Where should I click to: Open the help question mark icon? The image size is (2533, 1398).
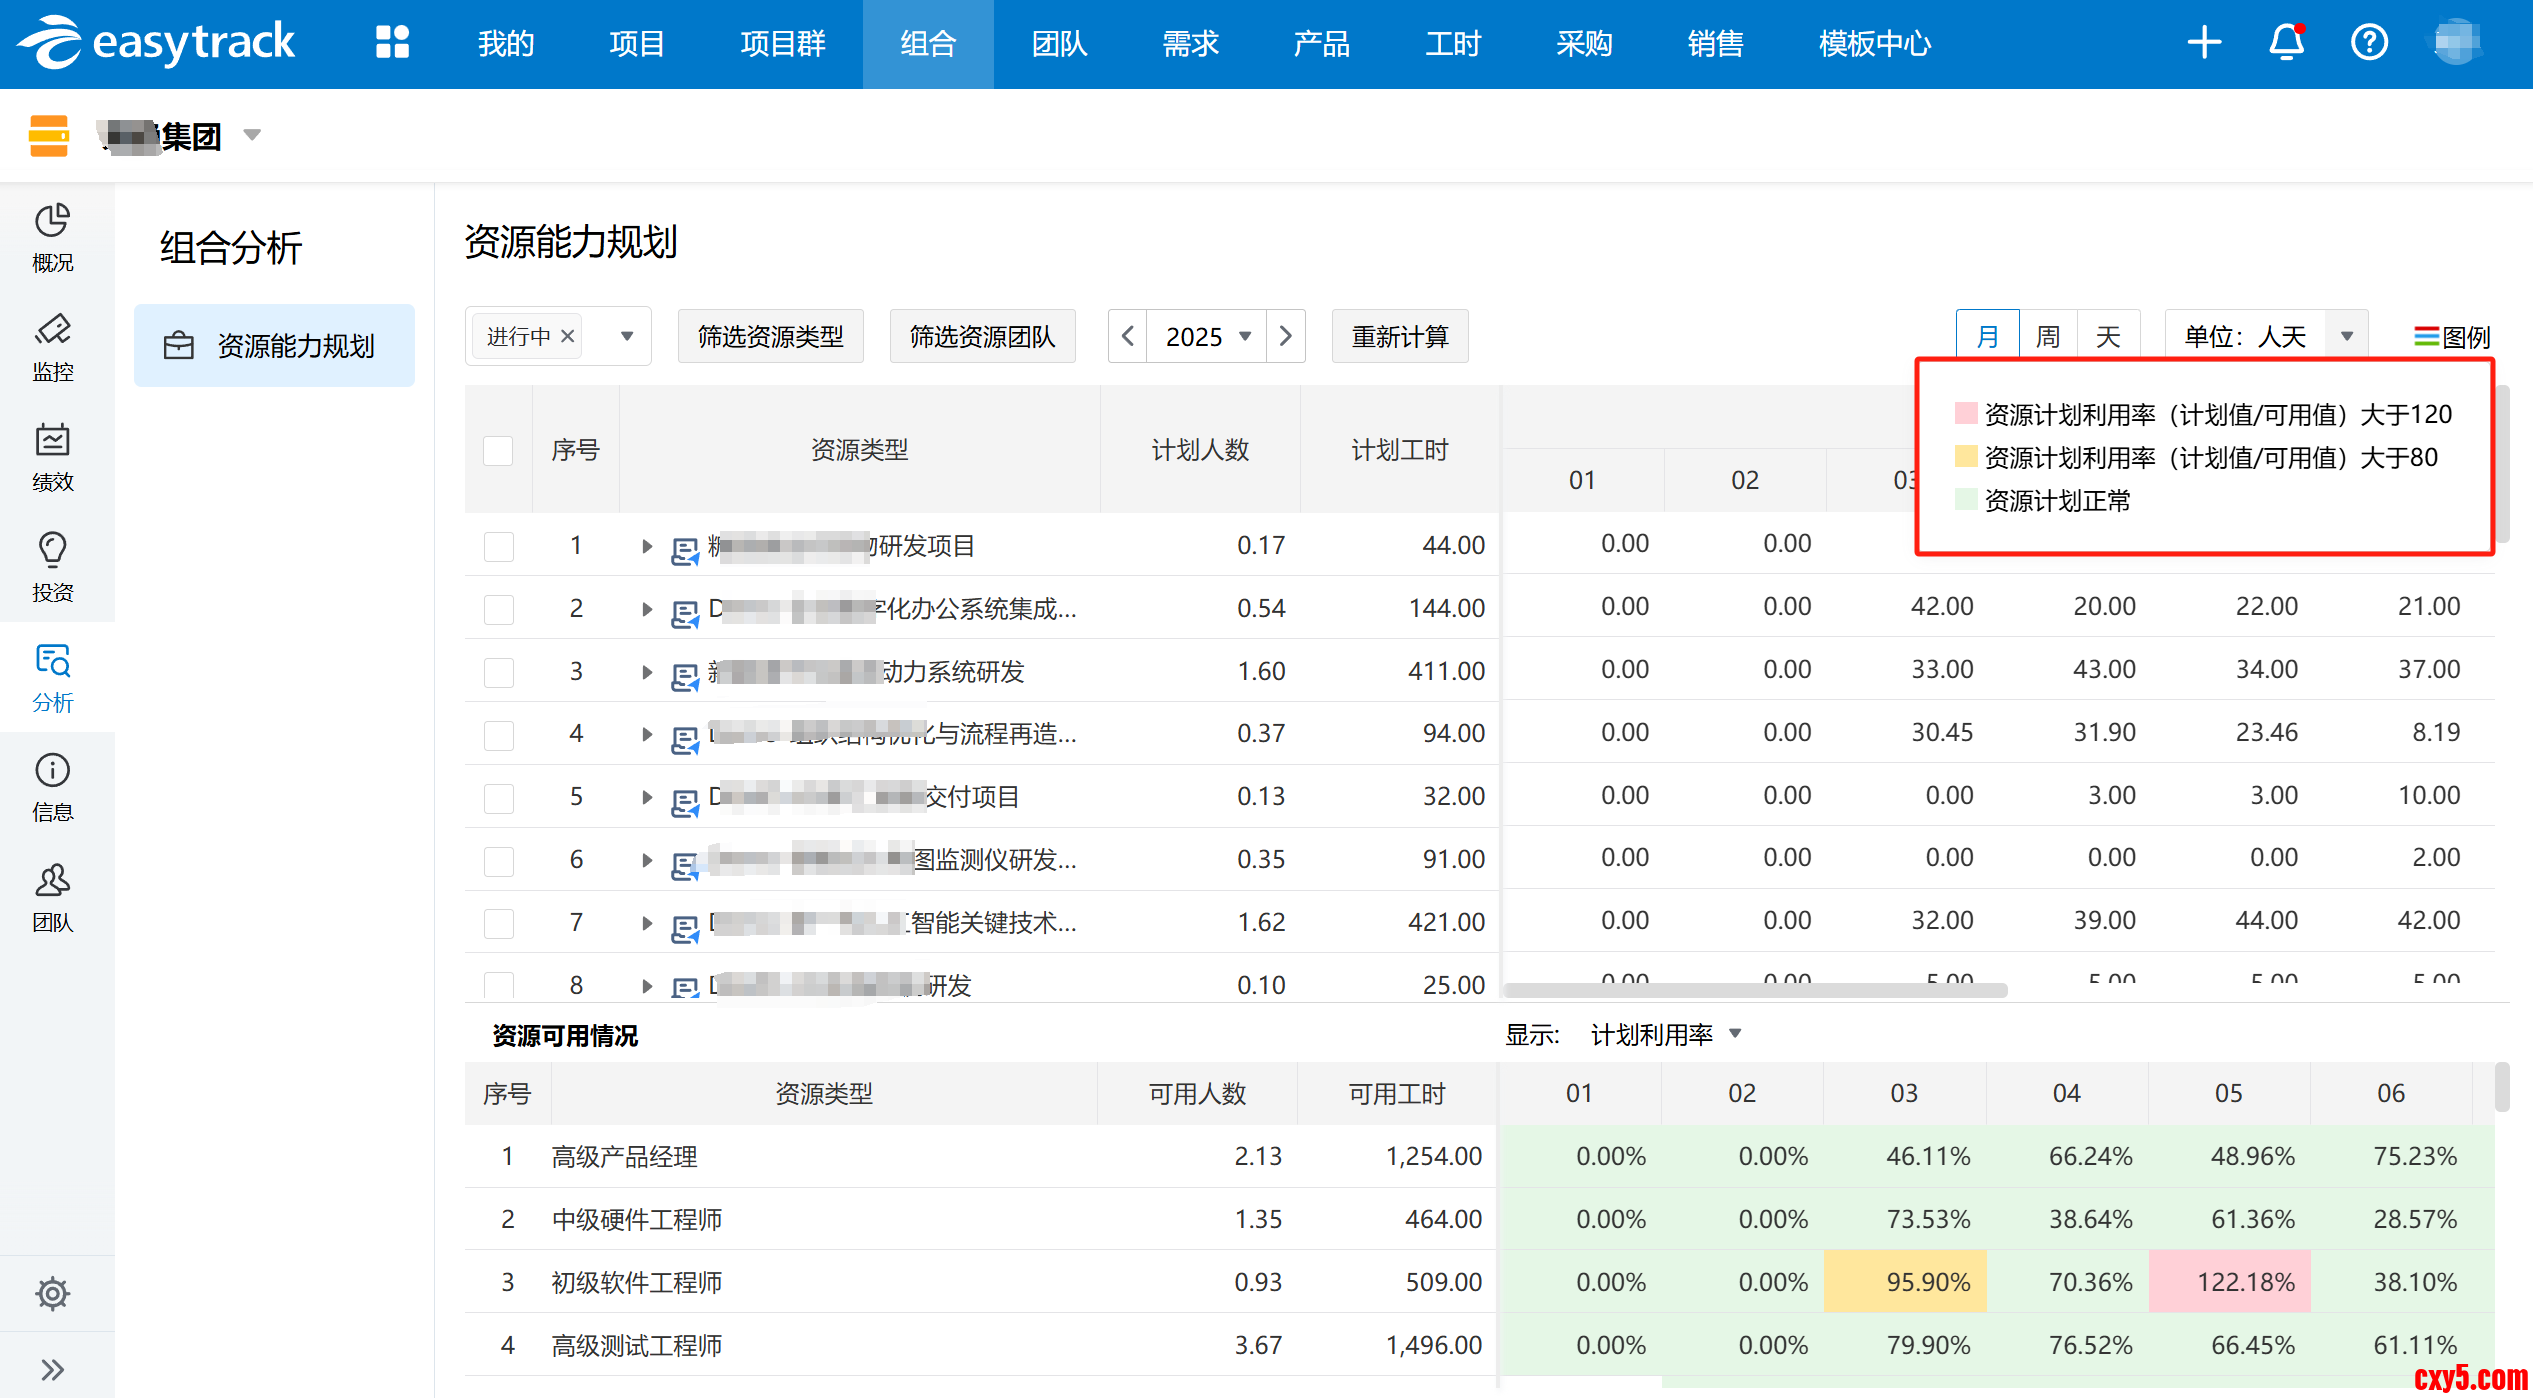click(2368, 43)
